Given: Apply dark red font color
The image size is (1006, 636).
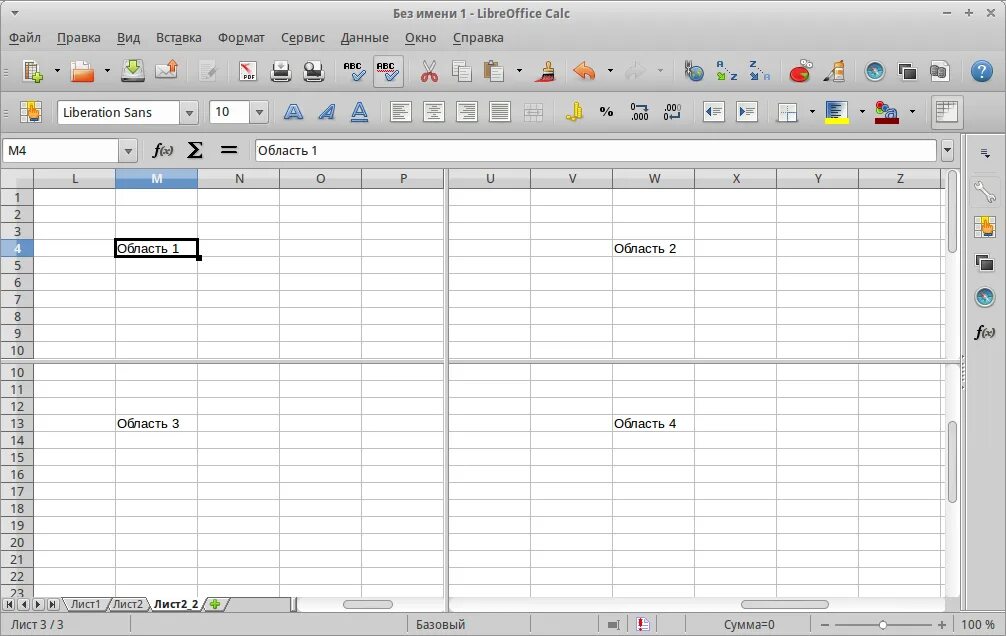Looking at the screenshot, I should (887, 112).
